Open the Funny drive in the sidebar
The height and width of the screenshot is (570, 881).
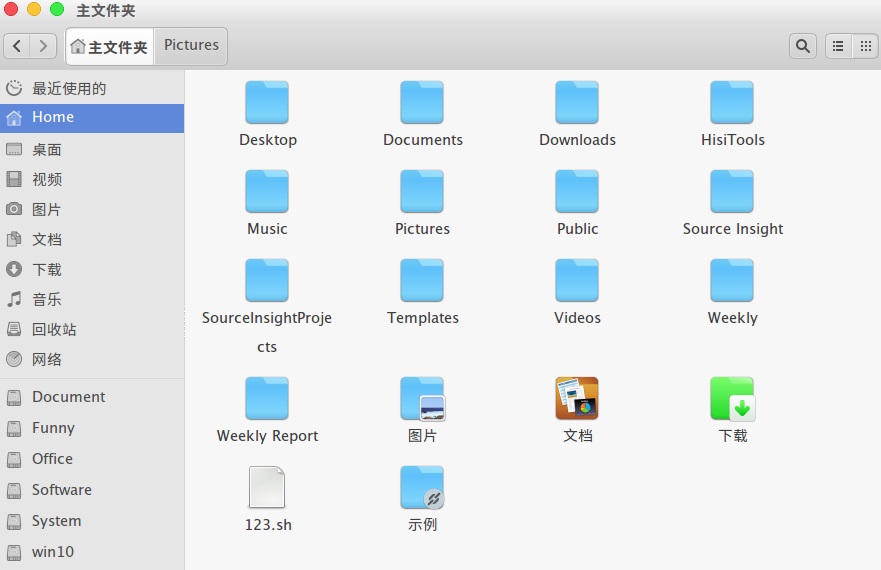[92, 428]
